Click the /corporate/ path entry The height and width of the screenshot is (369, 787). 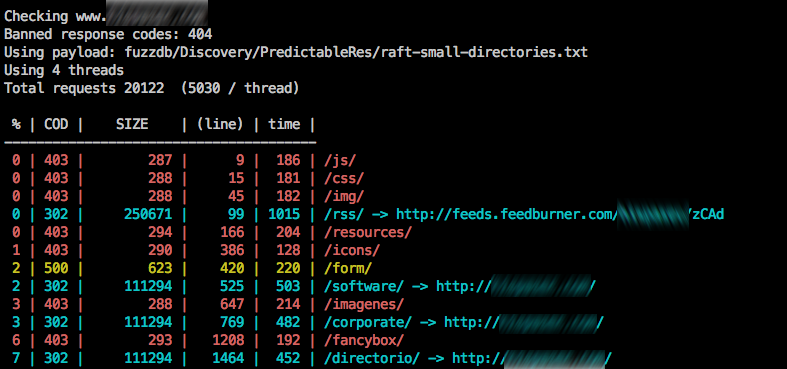point(368,322)
